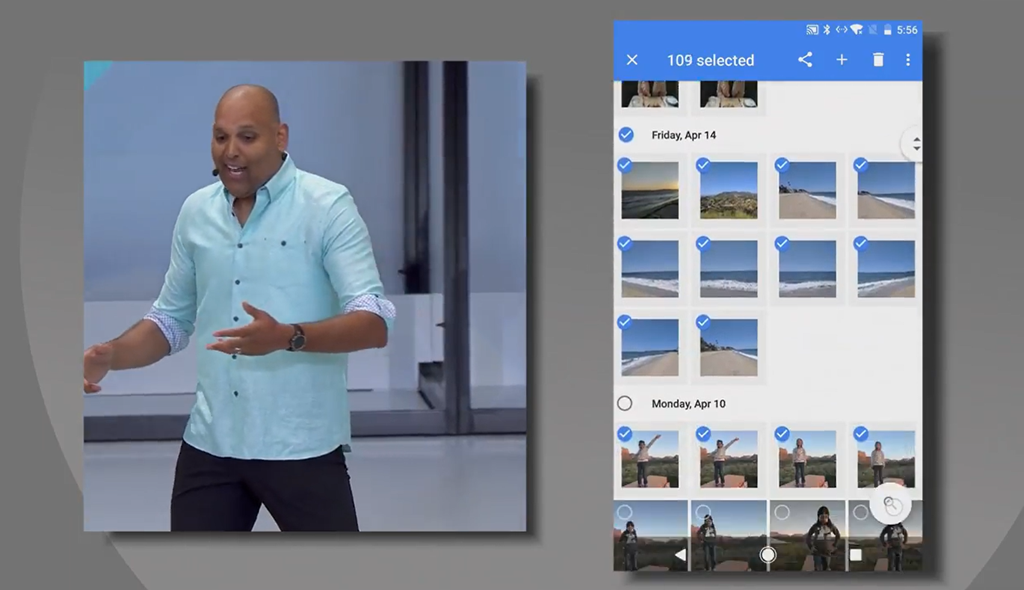Image resolution: width=1024 pixels, height=590 pixels.
Task: Tap the "109 selected" title text
Action: 711,60
